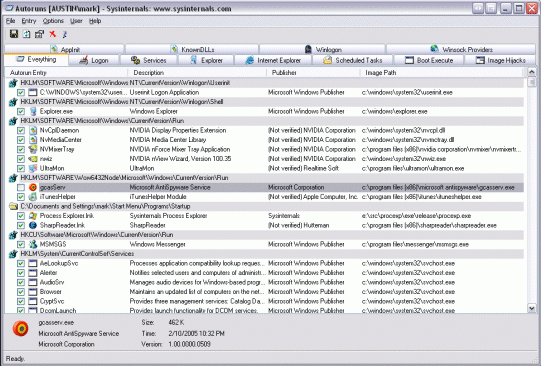Click registry icon beside HKCU Run key
This screenshot has height=366, width=541.
tap(13, 235)
